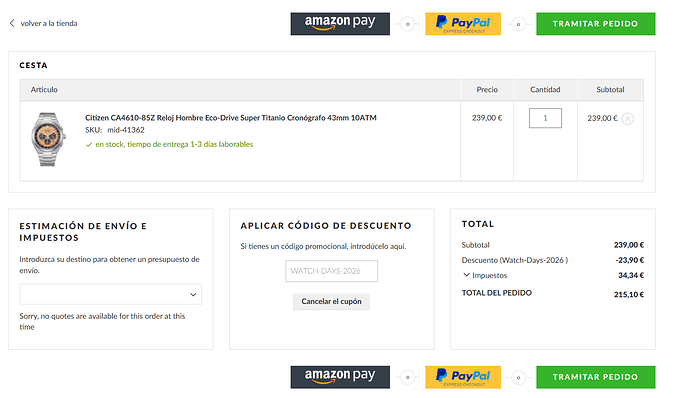Click the Articulo column header

click(44, 89)
